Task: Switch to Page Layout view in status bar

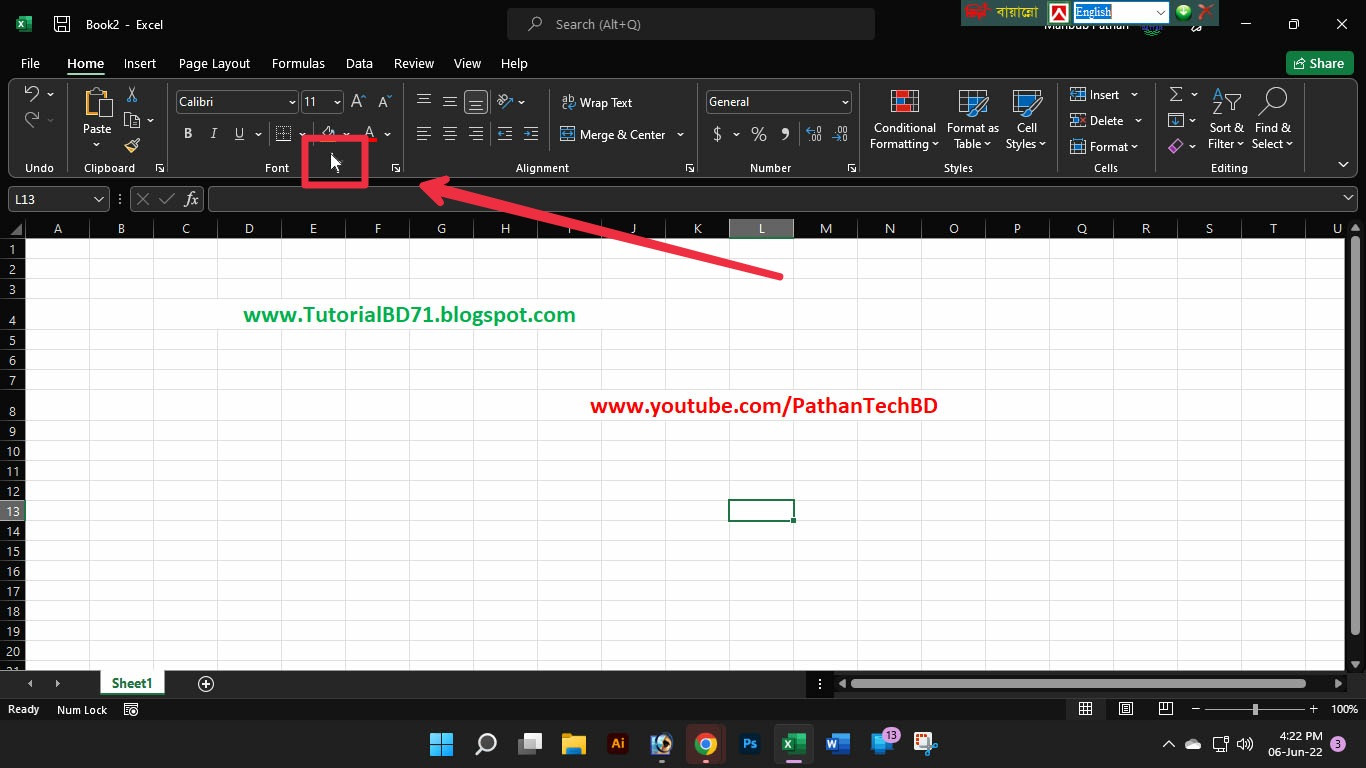Action: 1126,709
